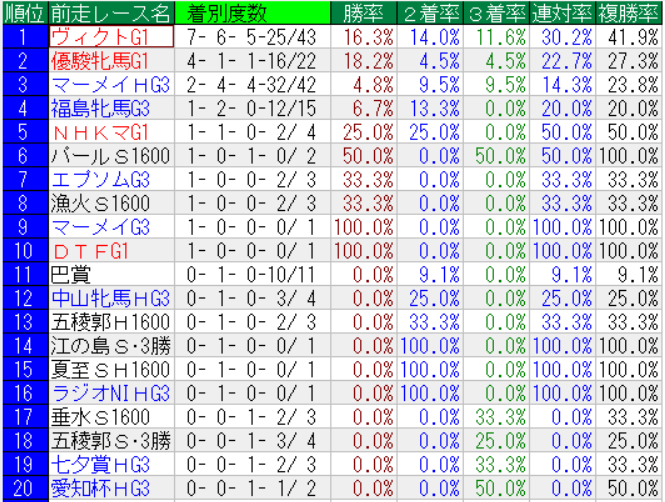The width and height of the screenshot is (665, 502).
Task: Click the rank 5 cell
Action: (x=25, y=132)
